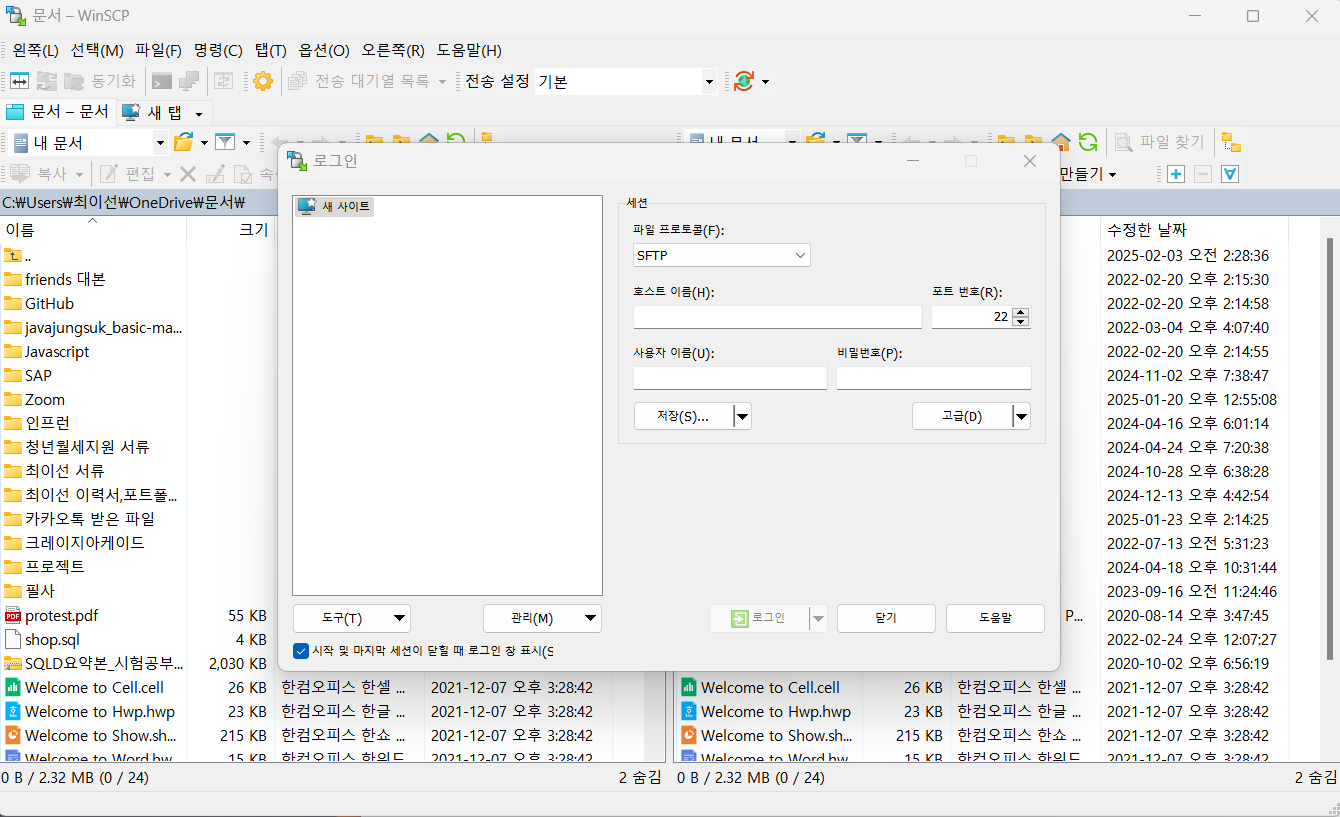The image size is (1340, 817).
Task: Open the 명령(C) menu
Action: click(x=218, y=50)
